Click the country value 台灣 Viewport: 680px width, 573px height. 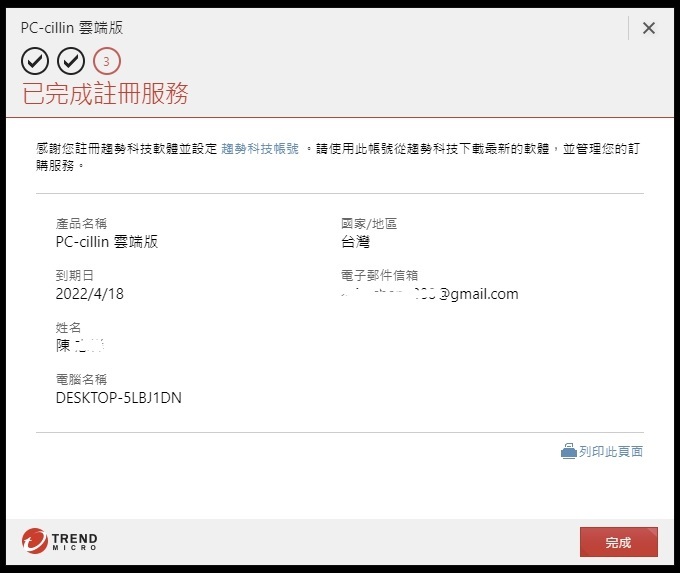coord(355,242)
